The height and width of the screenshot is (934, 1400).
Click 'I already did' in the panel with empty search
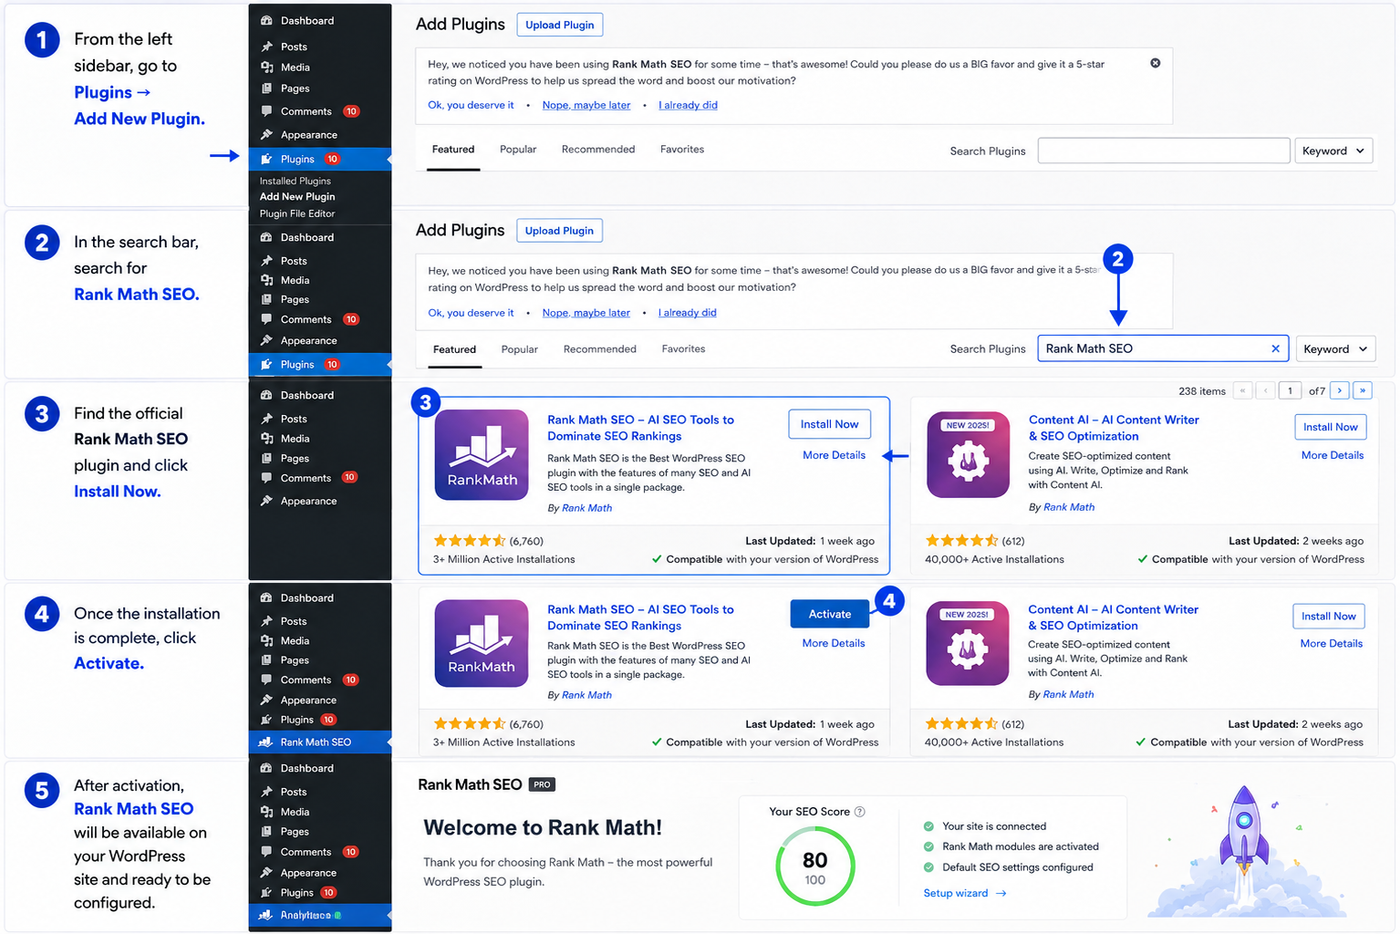(x=688, y=105)
